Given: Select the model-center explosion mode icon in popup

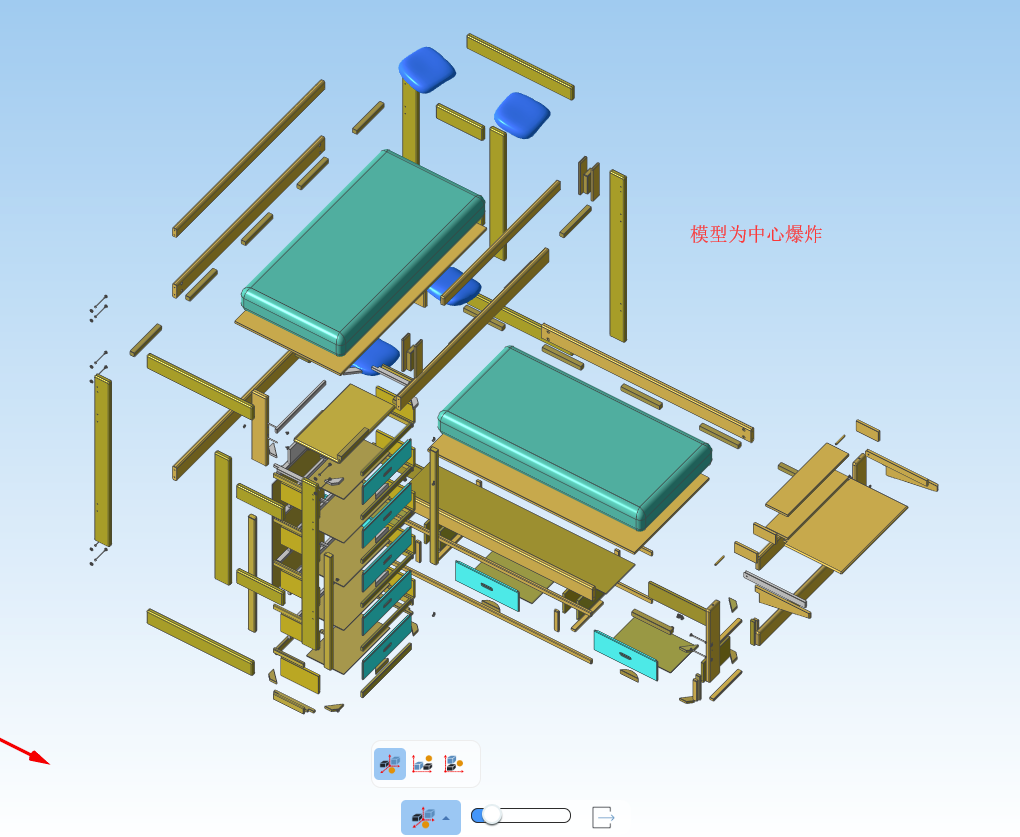Looking at the screenshot, I should tap(390, 764).
